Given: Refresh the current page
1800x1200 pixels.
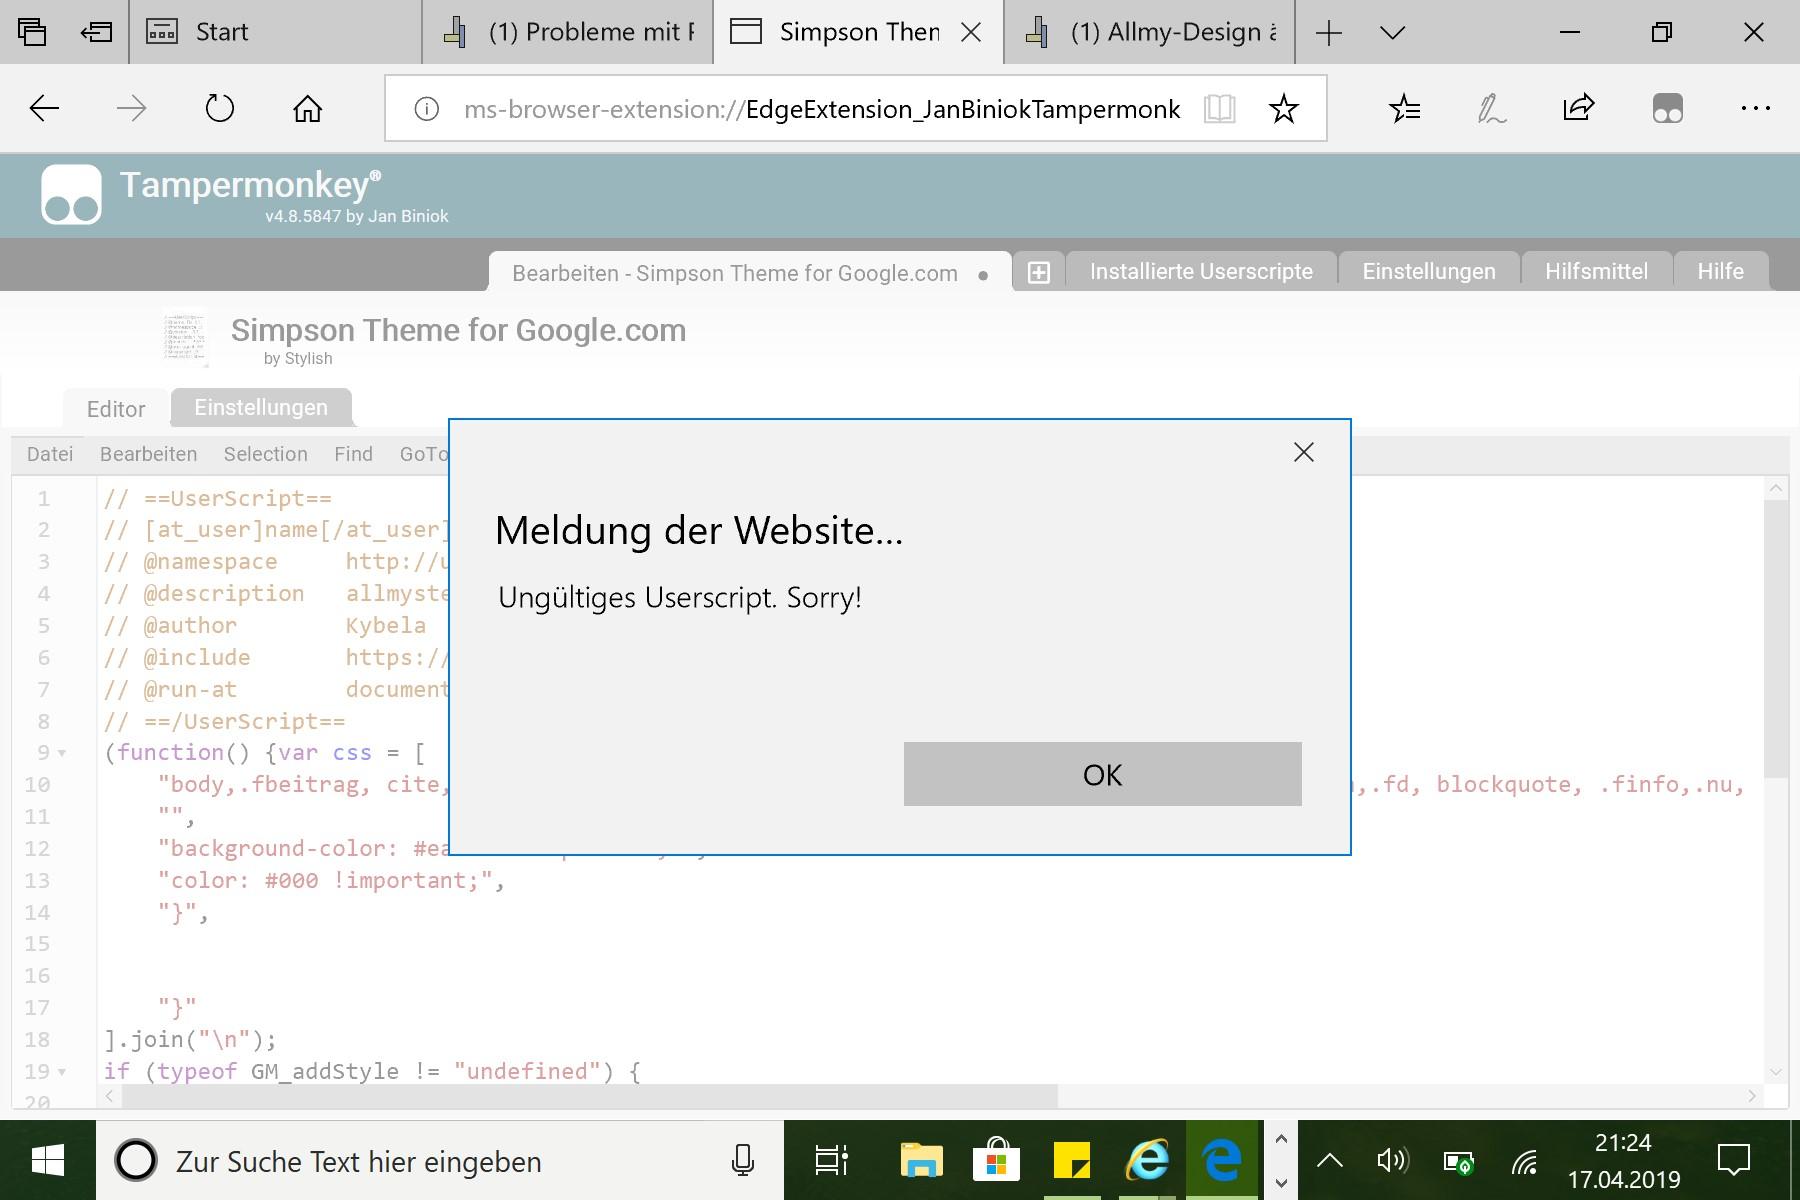Looking at the screenshot, I should pos(220,108).
